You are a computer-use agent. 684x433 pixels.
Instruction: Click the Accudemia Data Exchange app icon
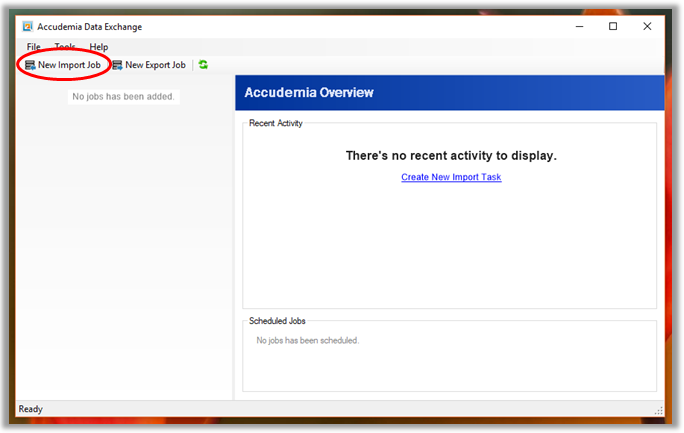(x=27, y=27)
